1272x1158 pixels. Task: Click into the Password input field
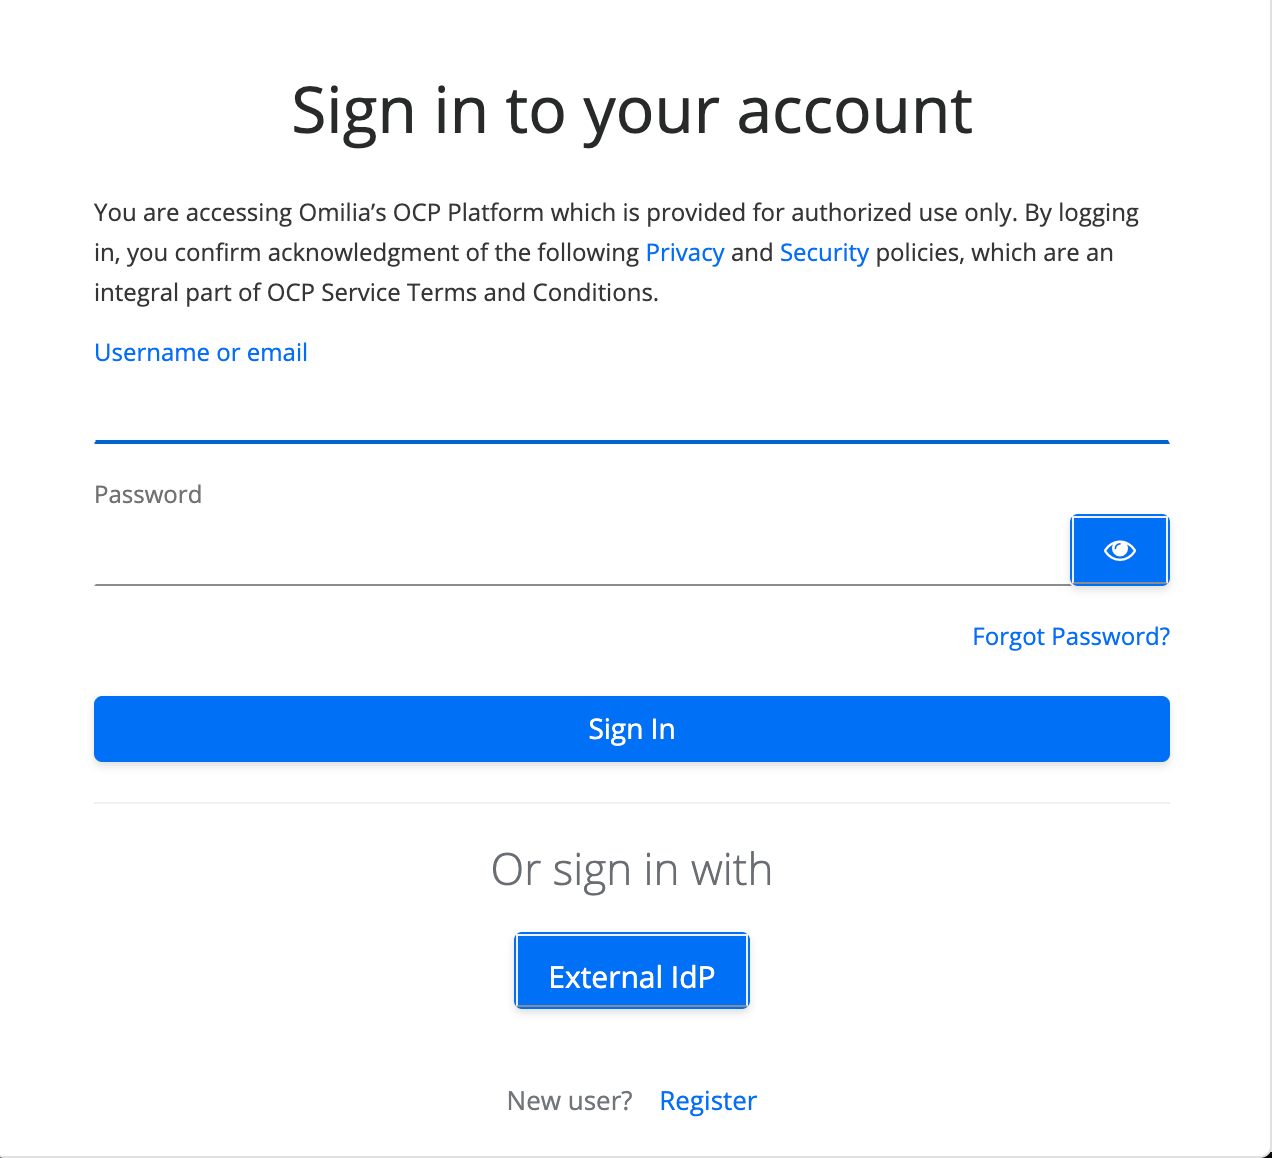[x=580, y=553]
